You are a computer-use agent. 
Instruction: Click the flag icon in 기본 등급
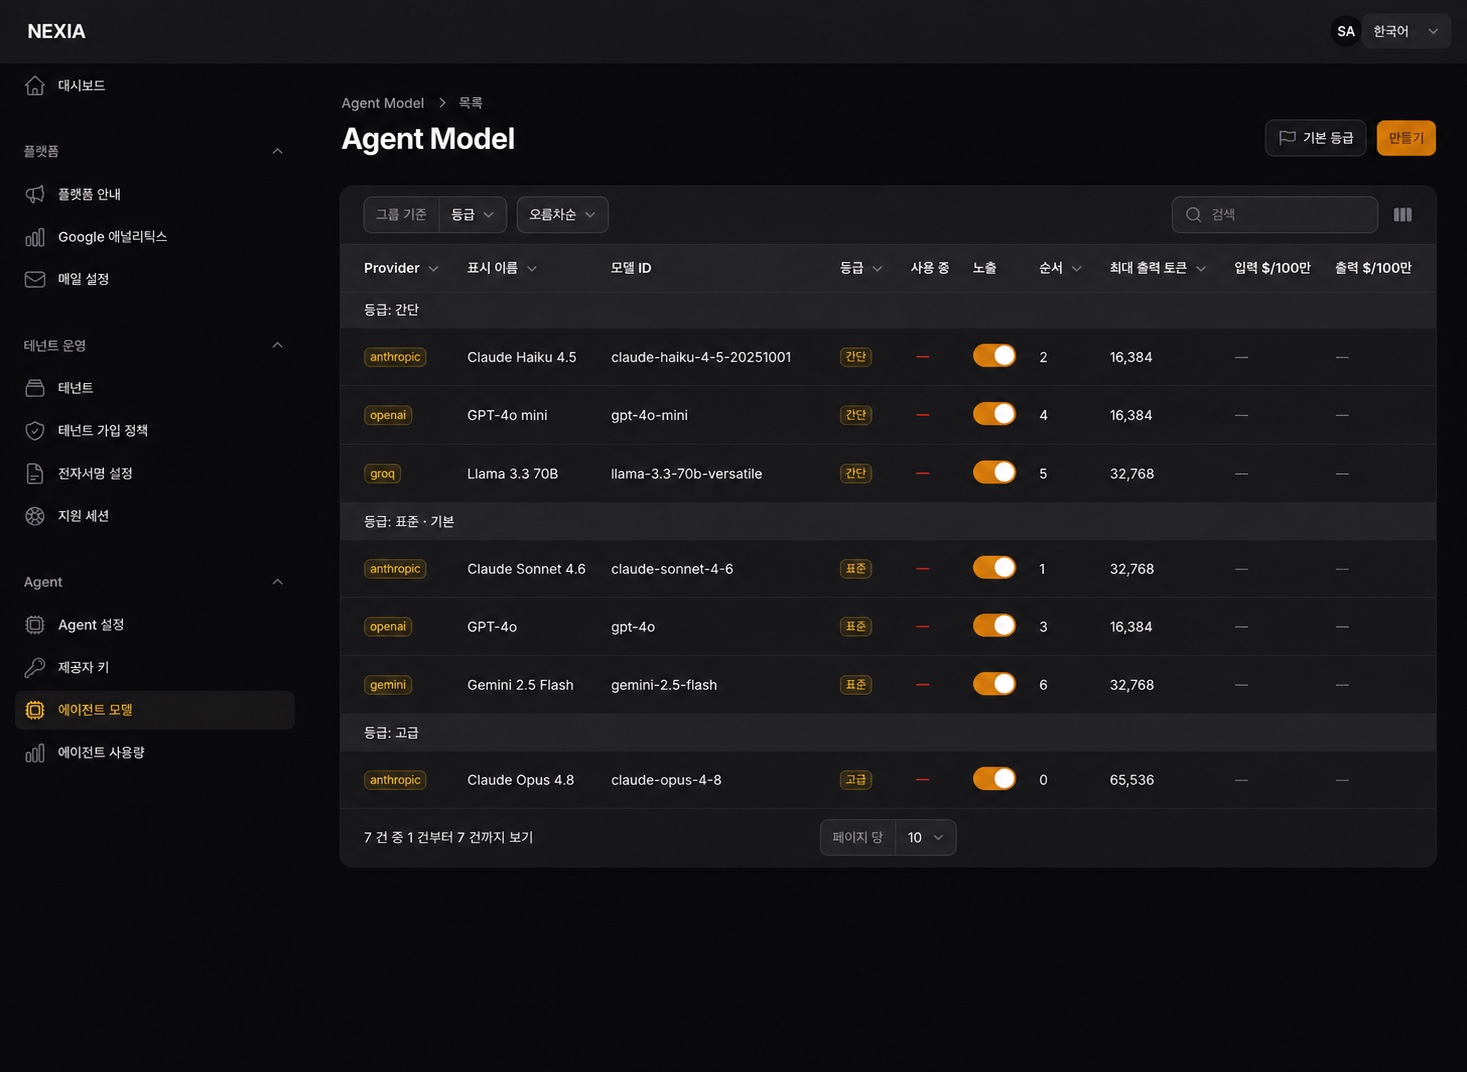coord(1288,138)
